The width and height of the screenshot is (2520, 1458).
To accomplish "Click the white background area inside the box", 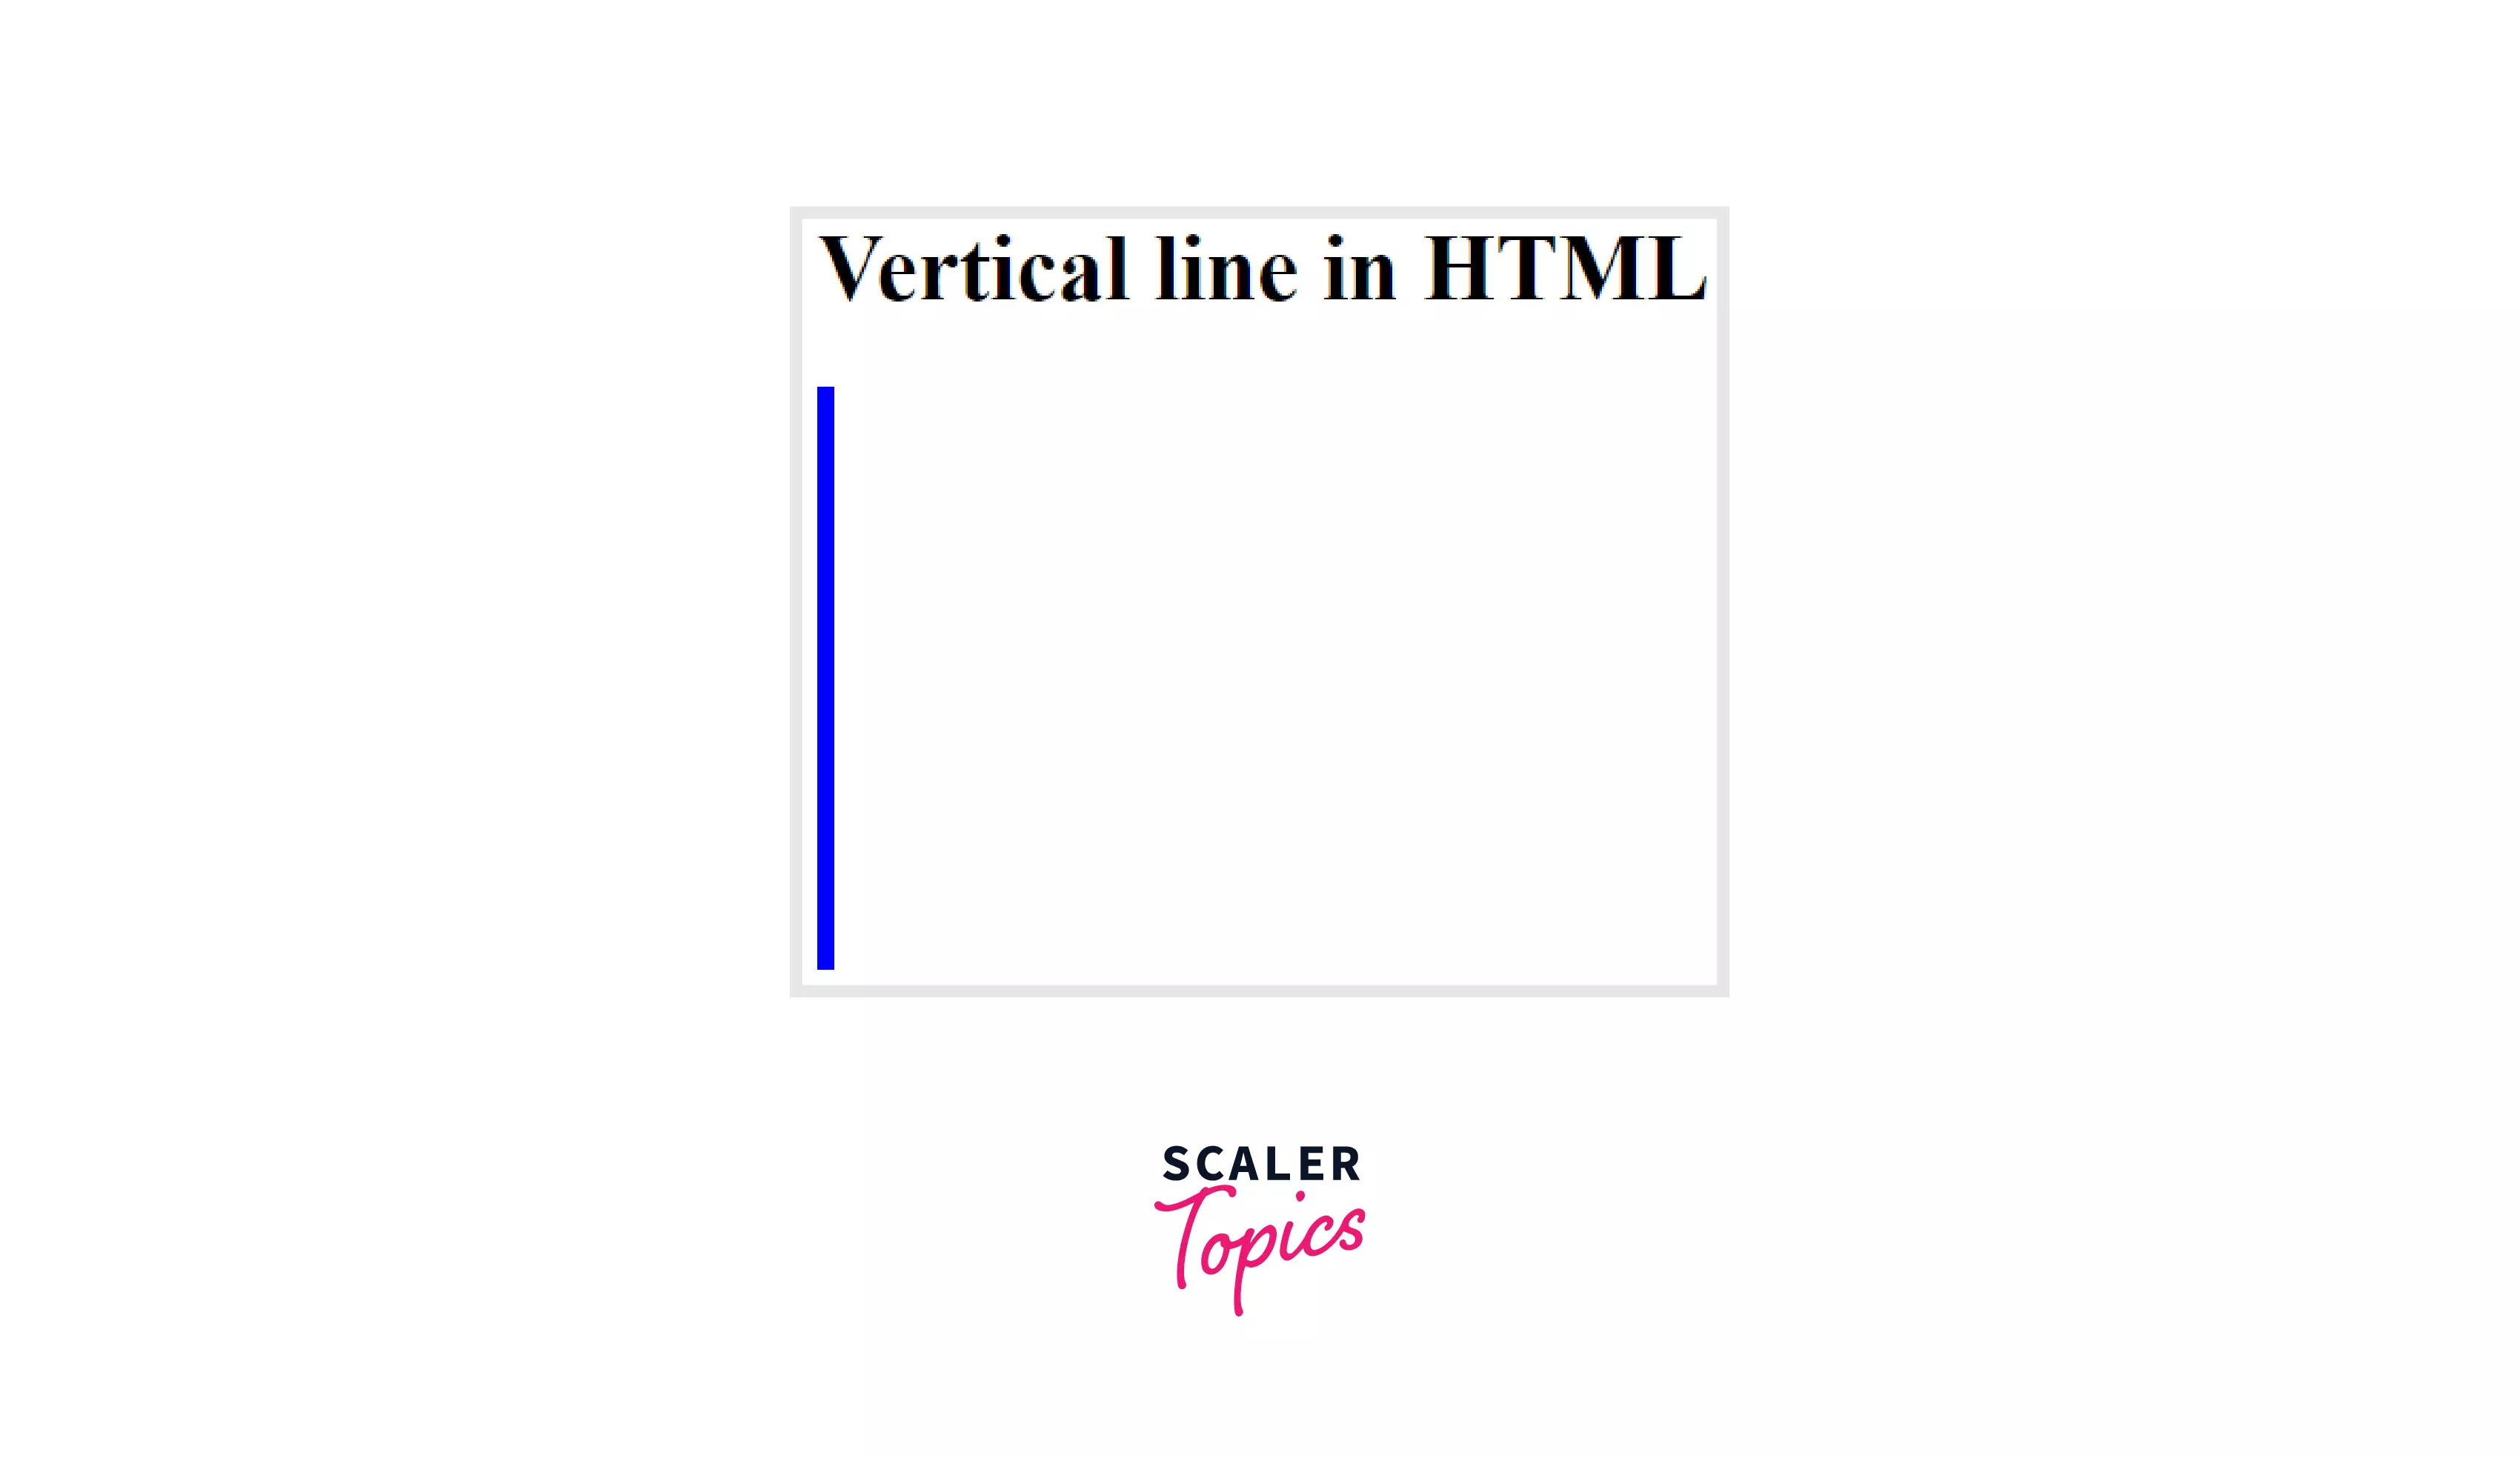I will tap(1258, 677).
